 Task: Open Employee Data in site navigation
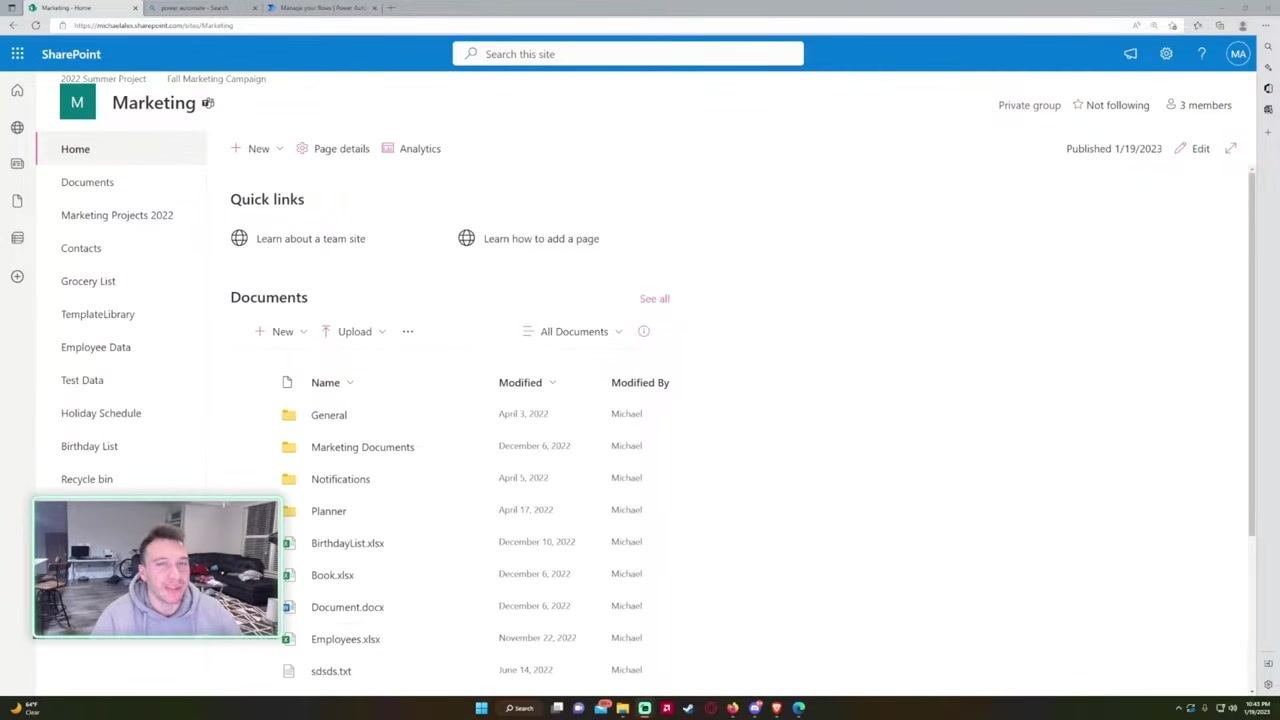point(96,347)
